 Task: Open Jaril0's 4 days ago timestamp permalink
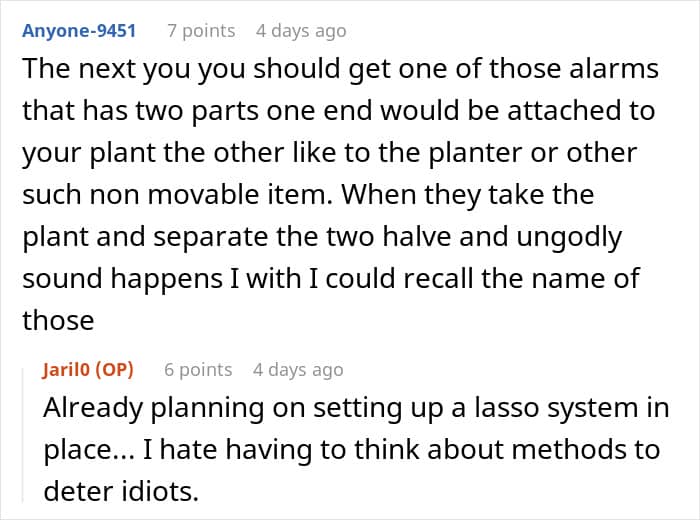click(298, 370)
